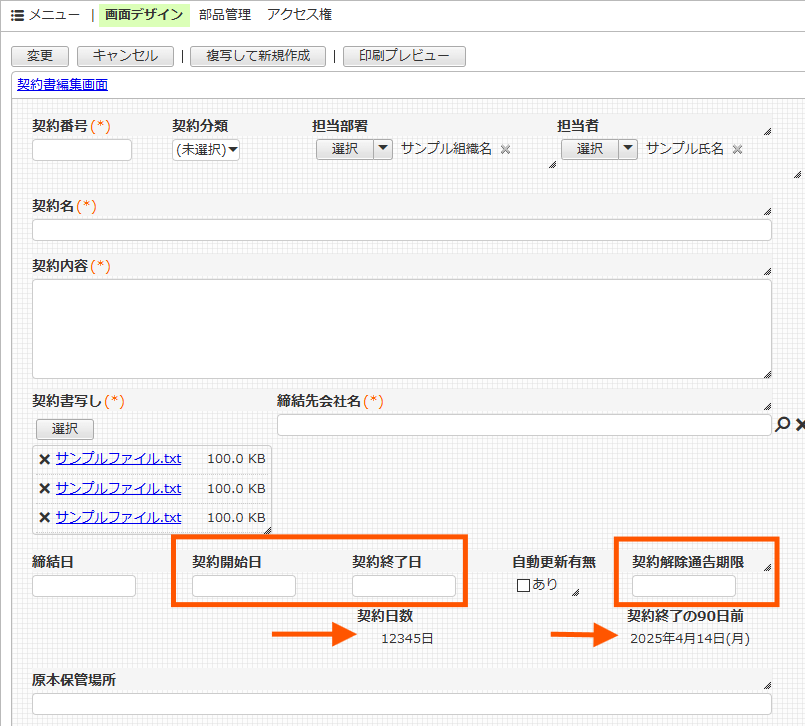Toggle the 自動更新有無 あり checkbox
The image size is (805, 726).
tap(523, 586)
